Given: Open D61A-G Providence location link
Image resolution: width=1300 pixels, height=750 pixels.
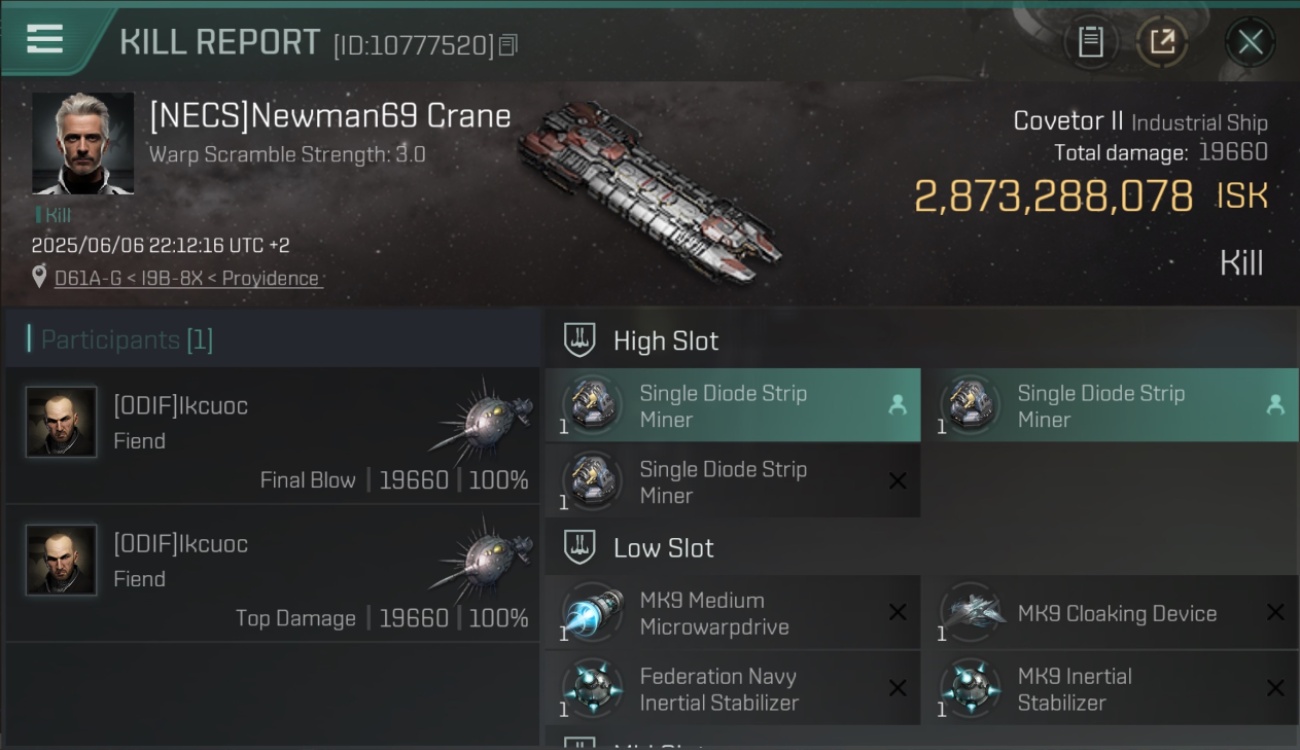Looking at the screenshot, I should pos(188,278).
